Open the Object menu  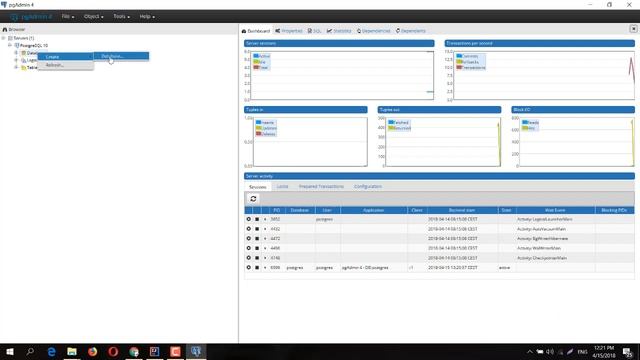tap(93, 17)
